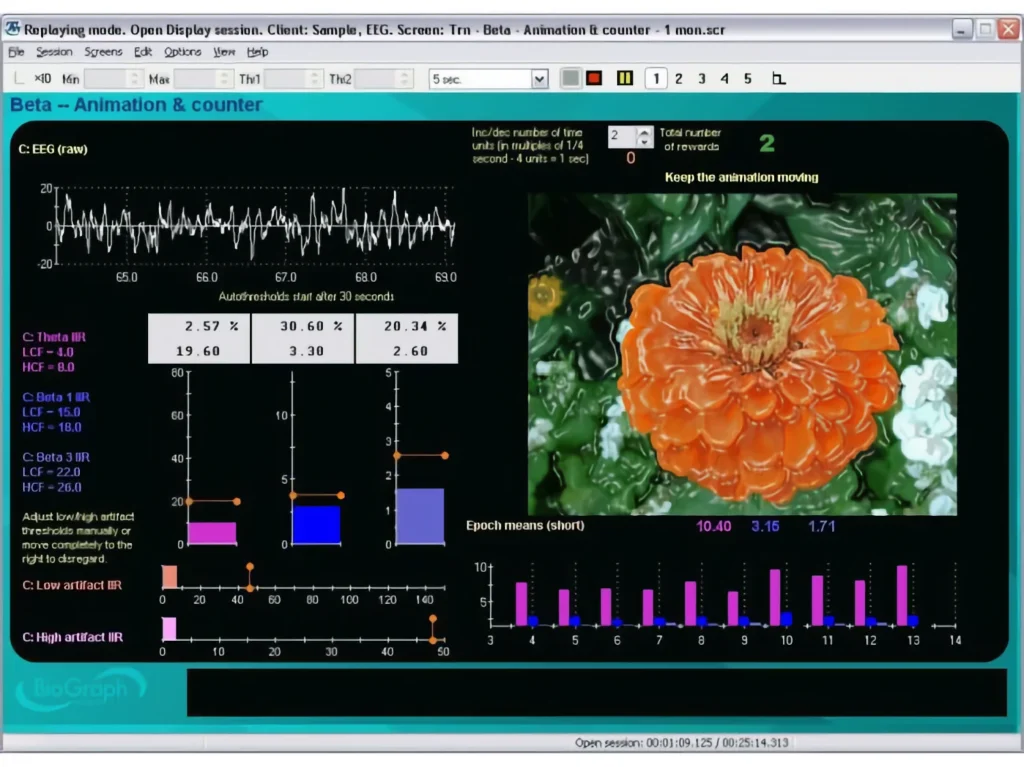This screenshot has height=767, width=1024.
Task: Pause the session with the yellow pause icon
Action: (625, 79)
